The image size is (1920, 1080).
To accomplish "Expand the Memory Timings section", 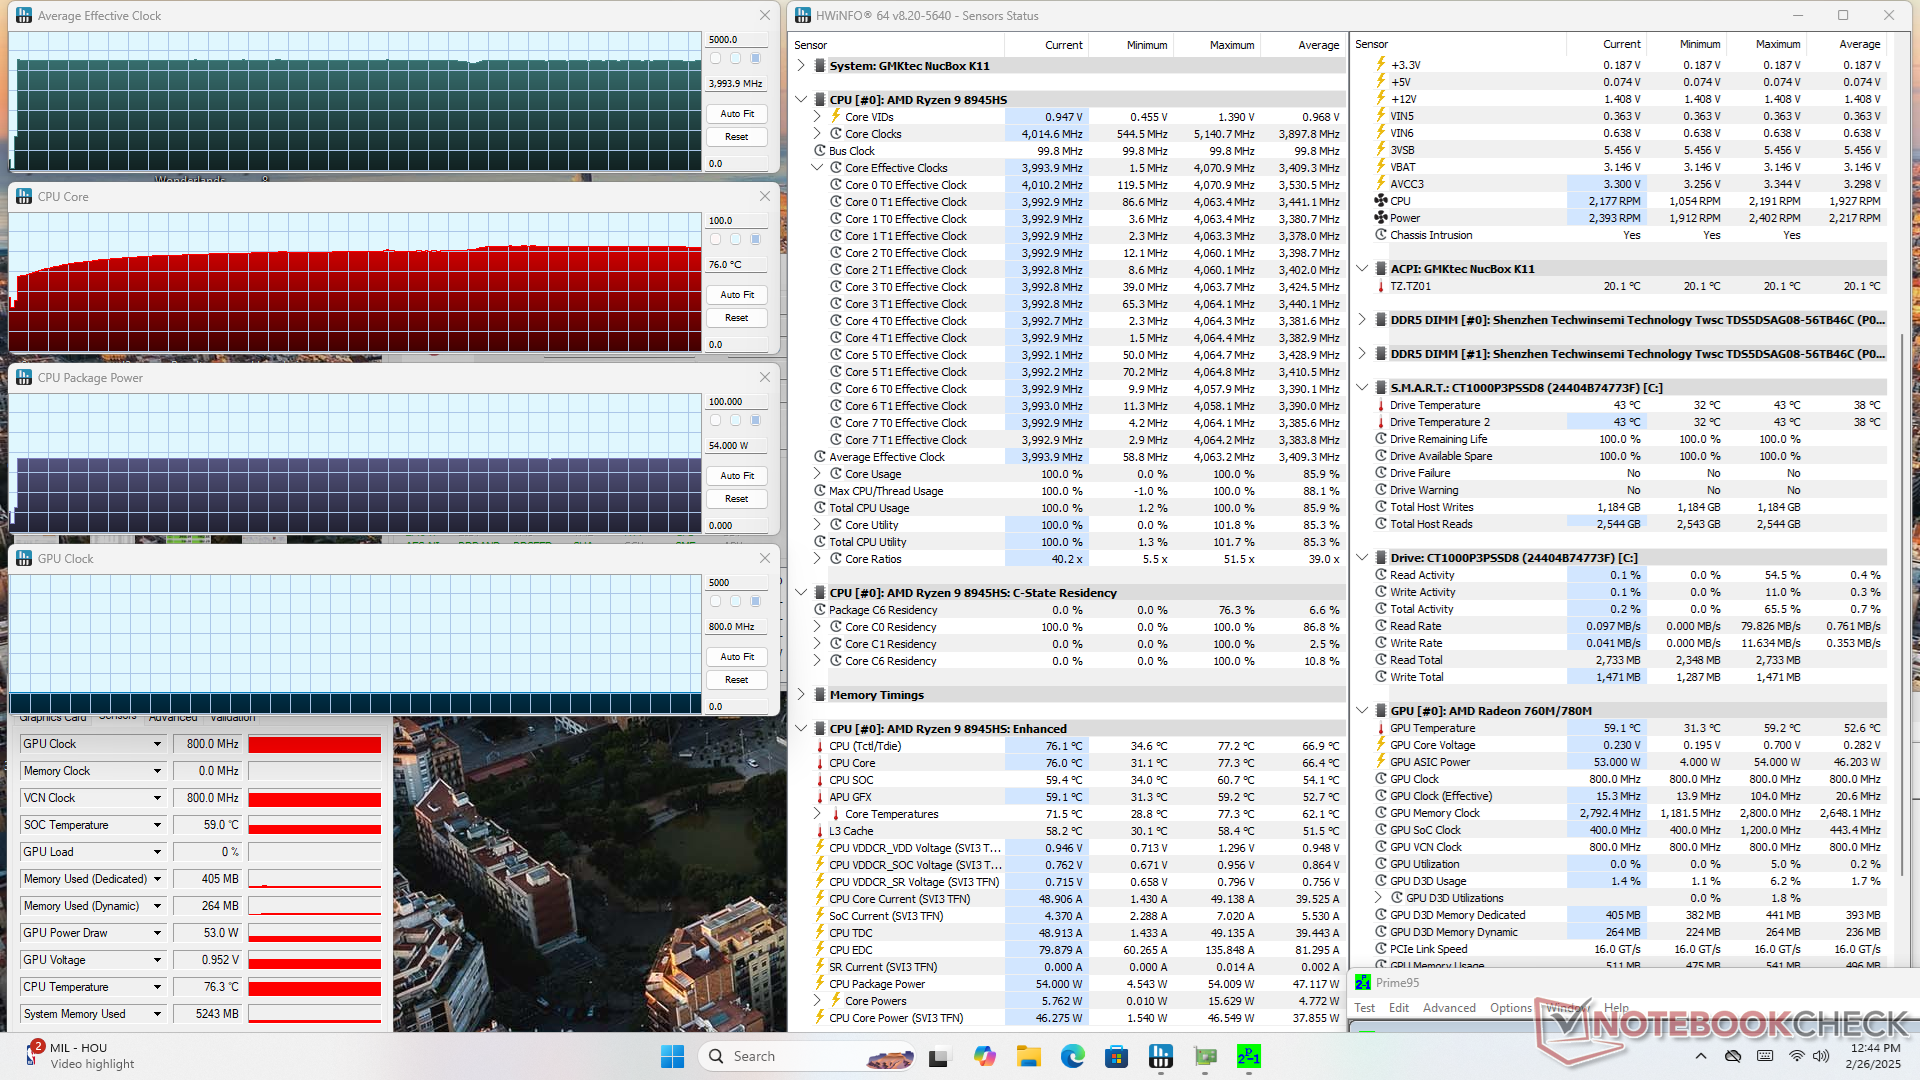I will [801, 695].
